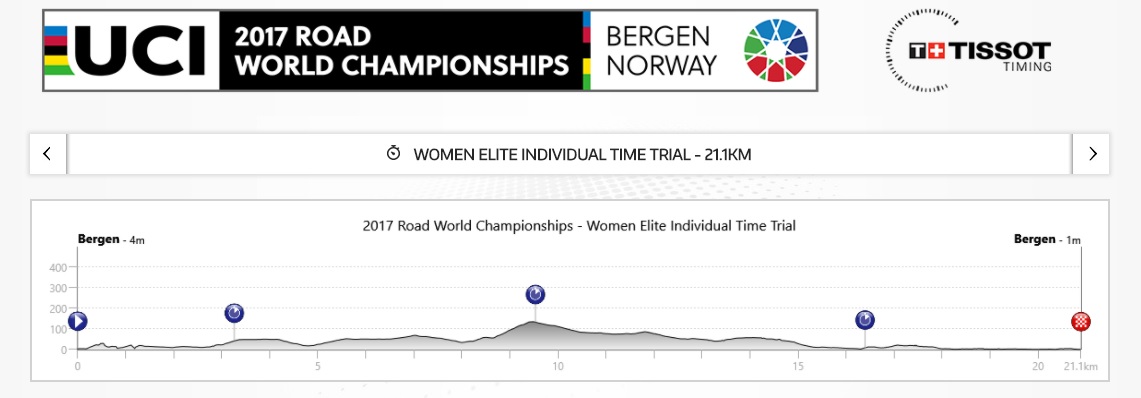This screenshot has width=1141, height=398.
Task: Click the Bergen colorful star emblem
Action: click(776, 50)
